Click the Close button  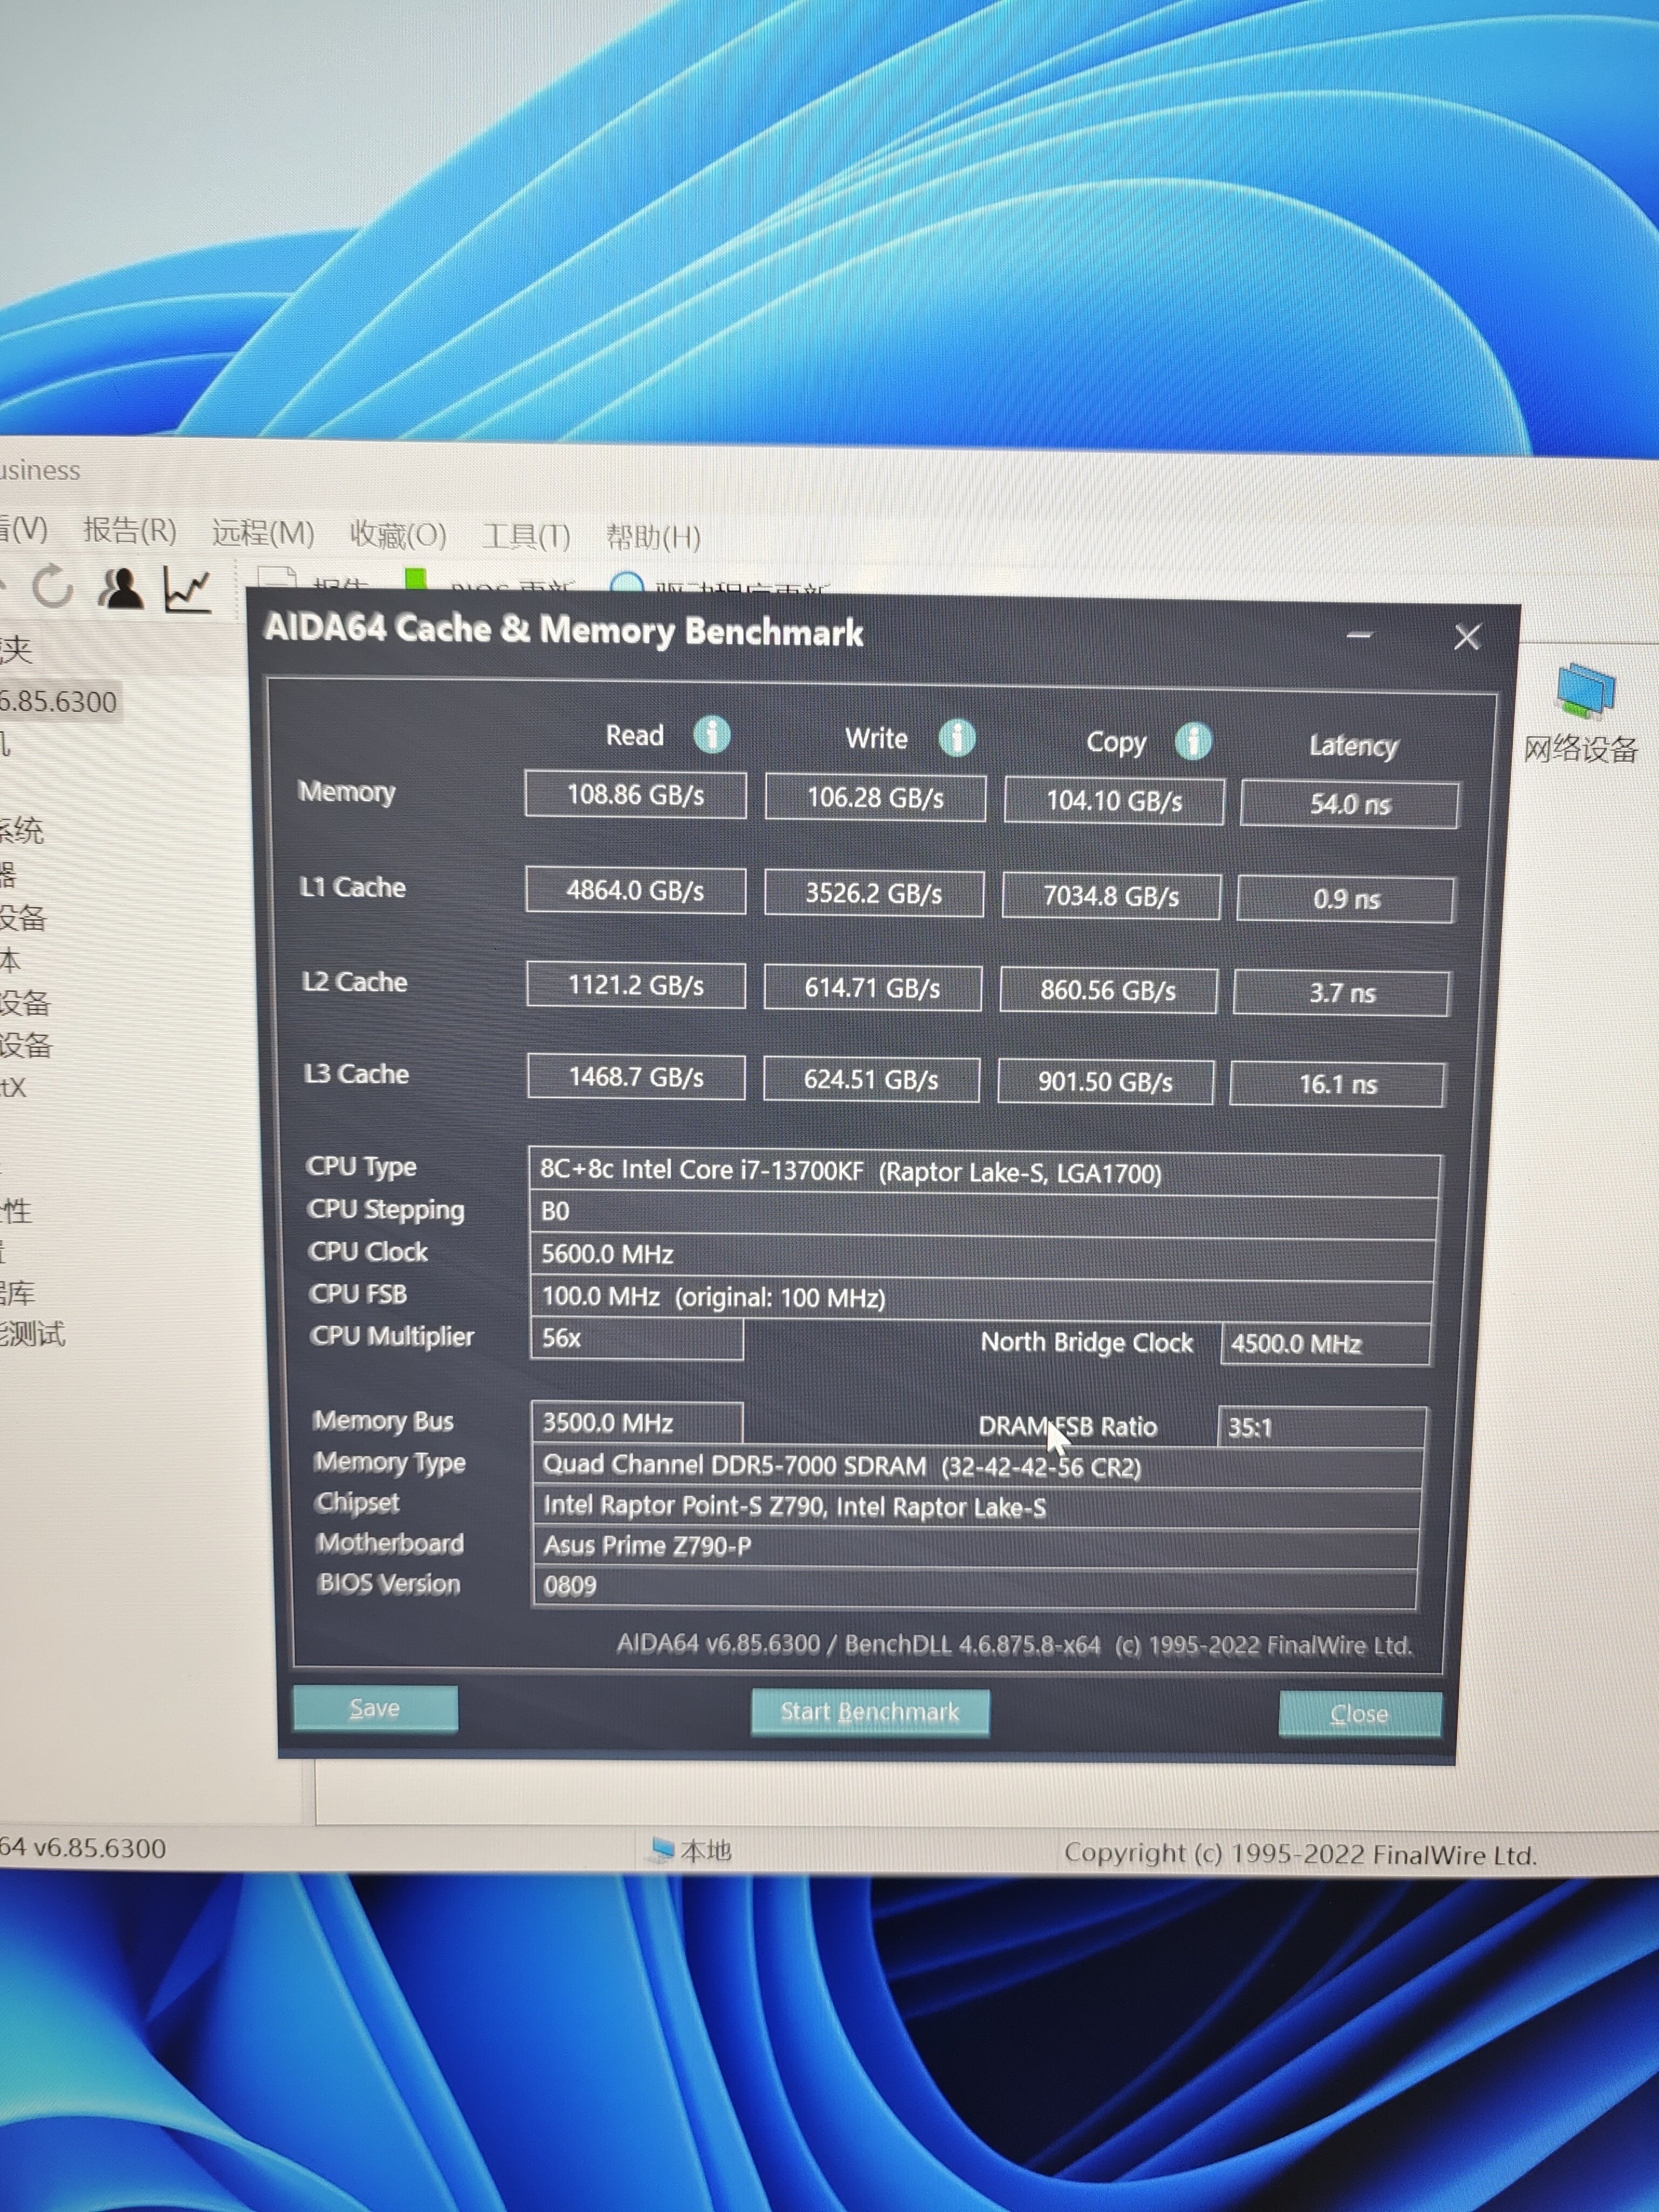1360,1714
